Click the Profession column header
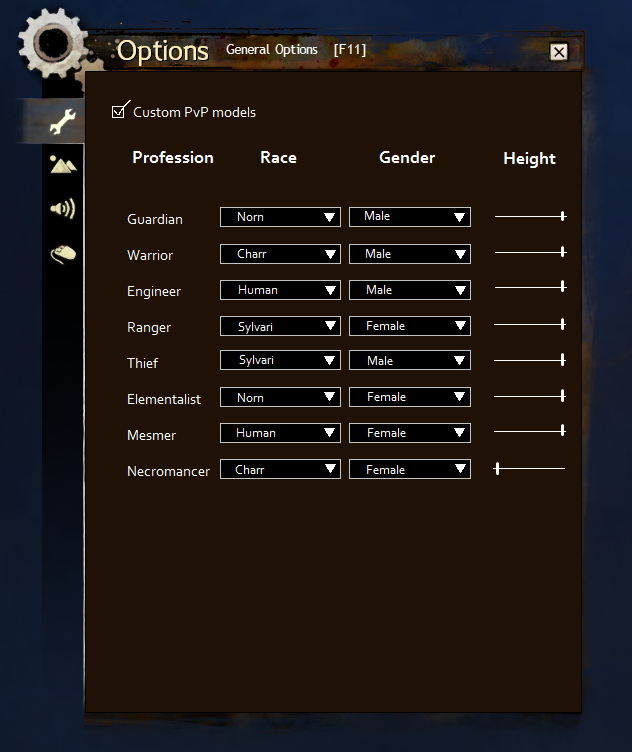The image size is (632, 752). (x=173, y=158)
